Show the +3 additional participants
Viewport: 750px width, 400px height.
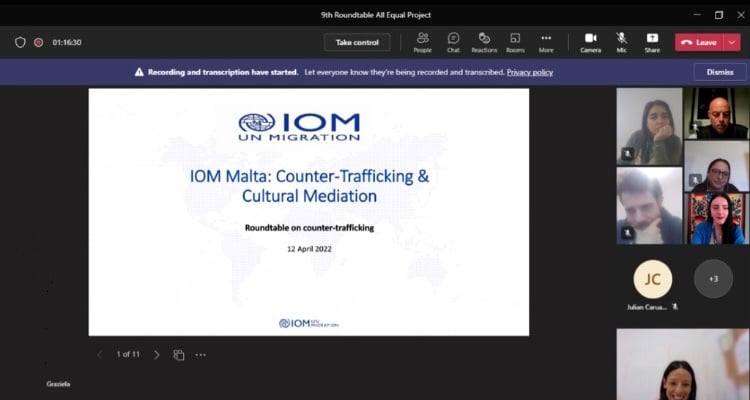(x=713, y=279)
